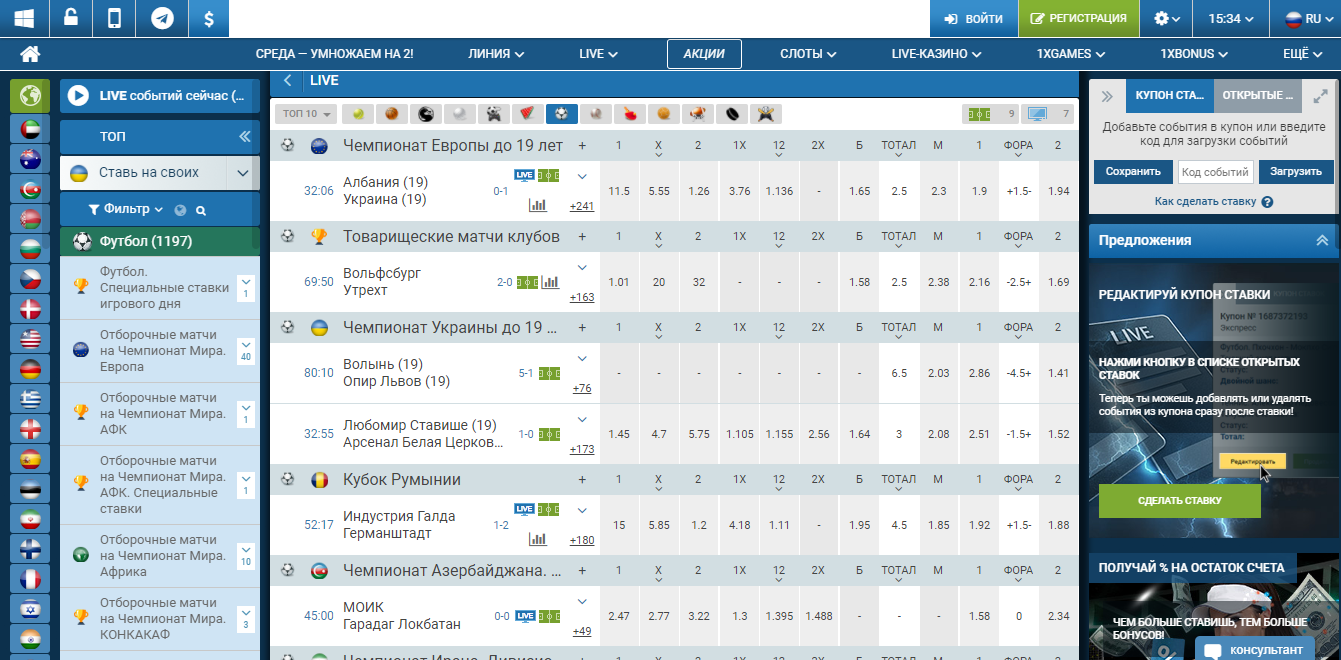Screen dimensions: 1341x660
Task: Switch to the КУПОН СТА... tab
Action: coord(1169,96)
